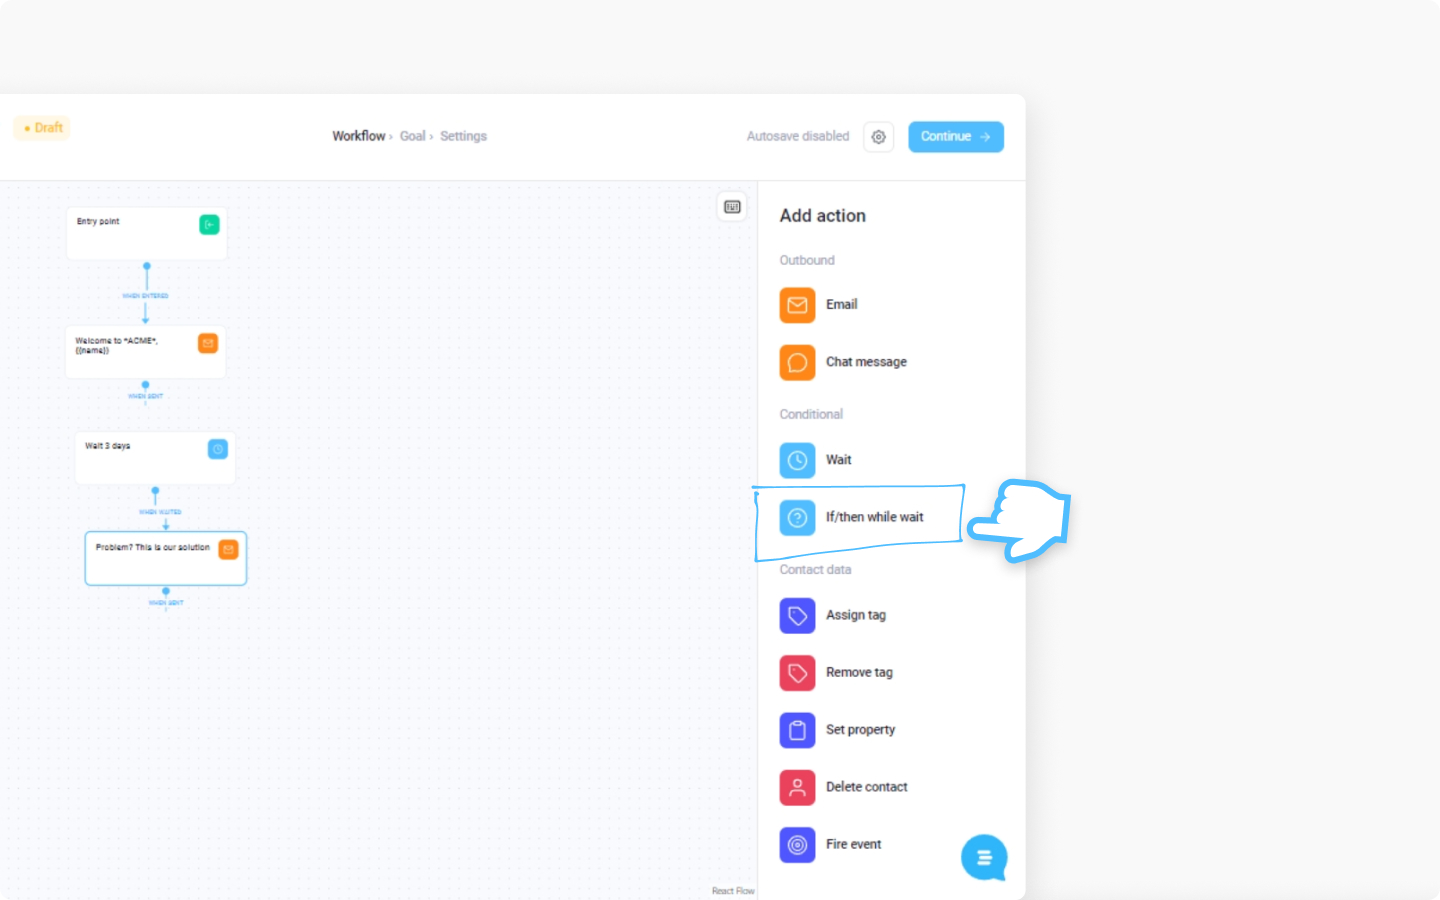
Task: Click clock icon on Wait 3 days node
Action: [x=218, y=449]
